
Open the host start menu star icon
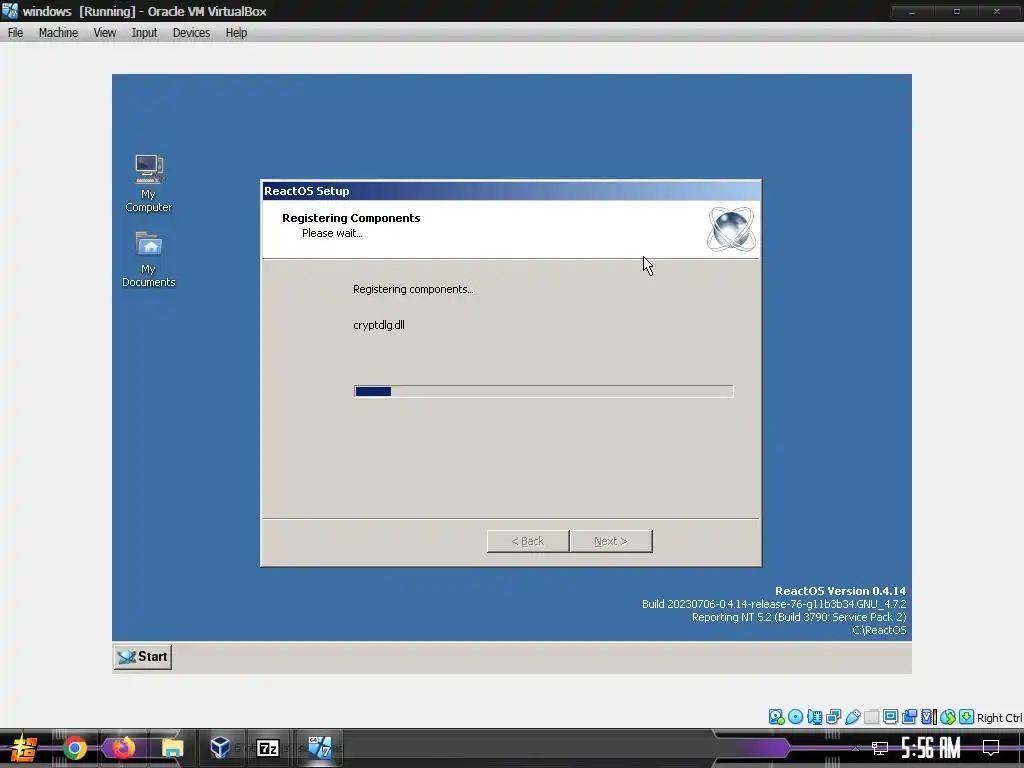coord(24,748)
